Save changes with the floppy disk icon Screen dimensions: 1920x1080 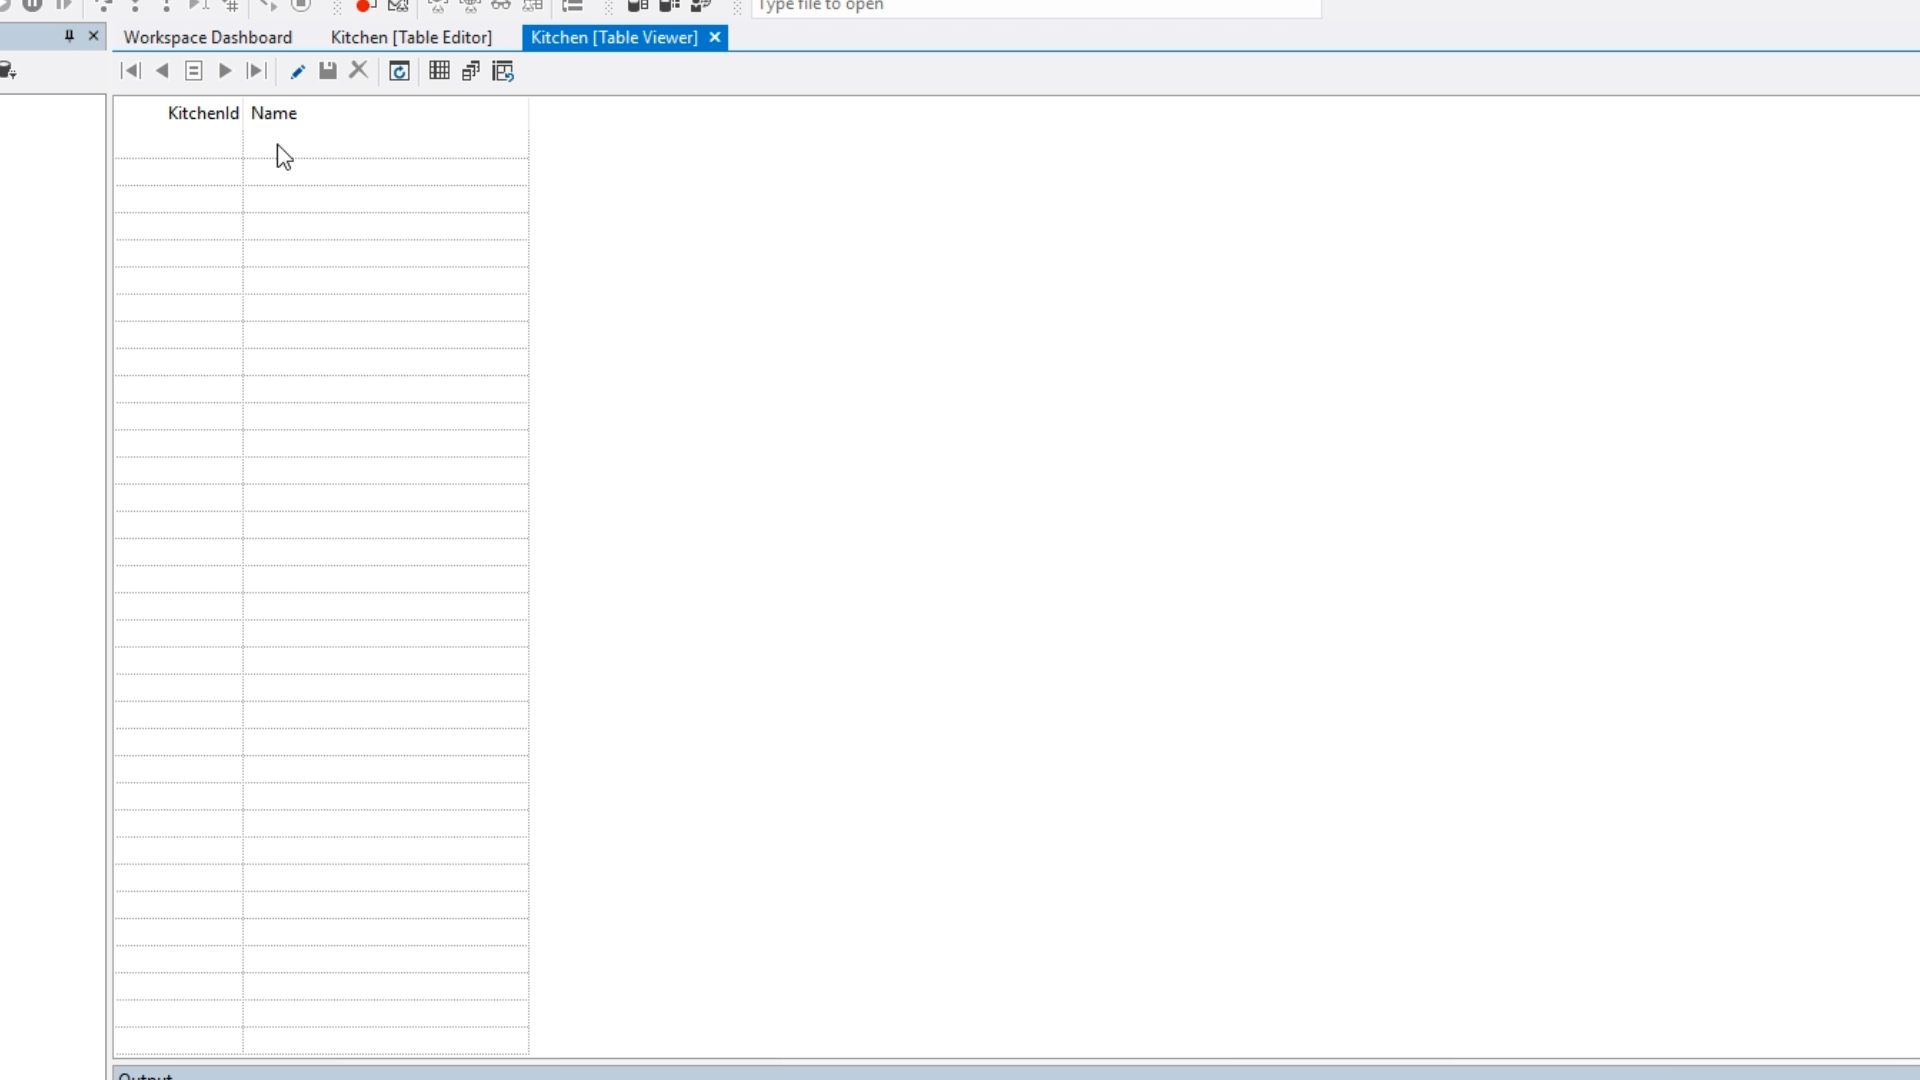(x=328, y=71)
